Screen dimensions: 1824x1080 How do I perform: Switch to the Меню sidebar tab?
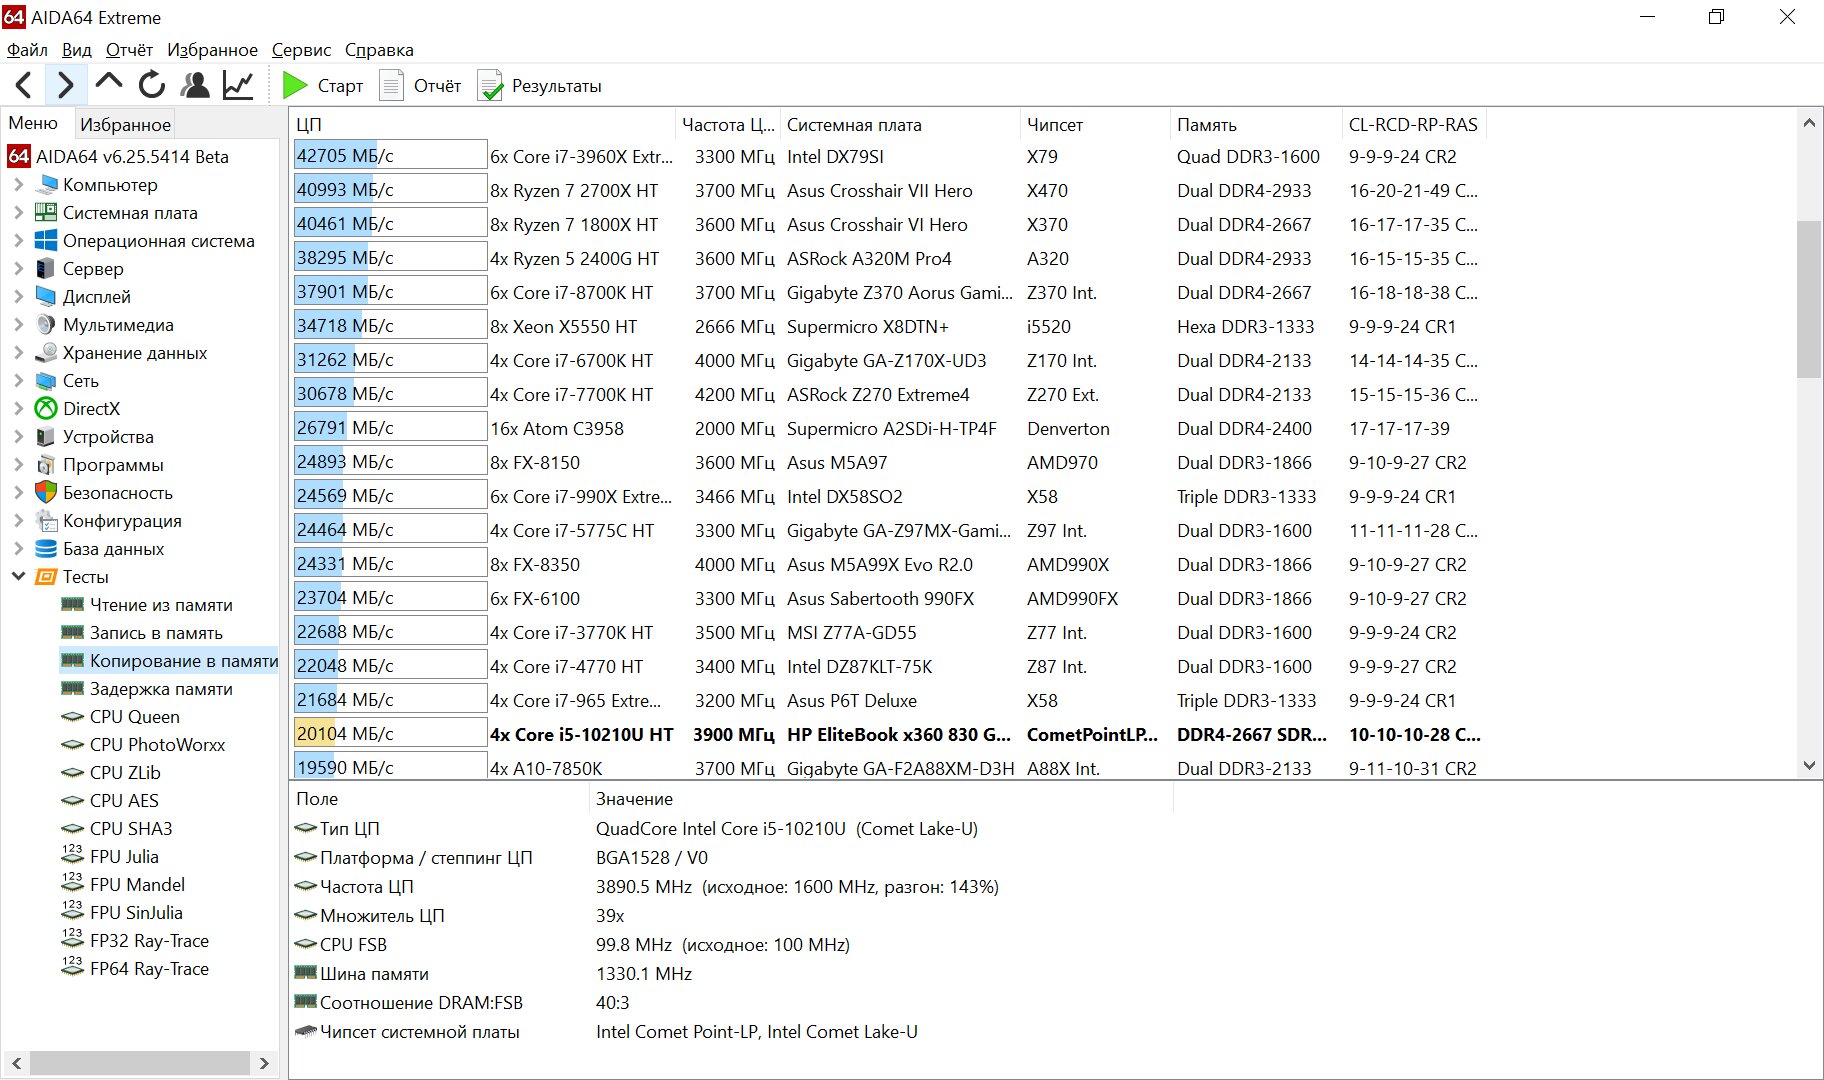[x=34, y=123]
